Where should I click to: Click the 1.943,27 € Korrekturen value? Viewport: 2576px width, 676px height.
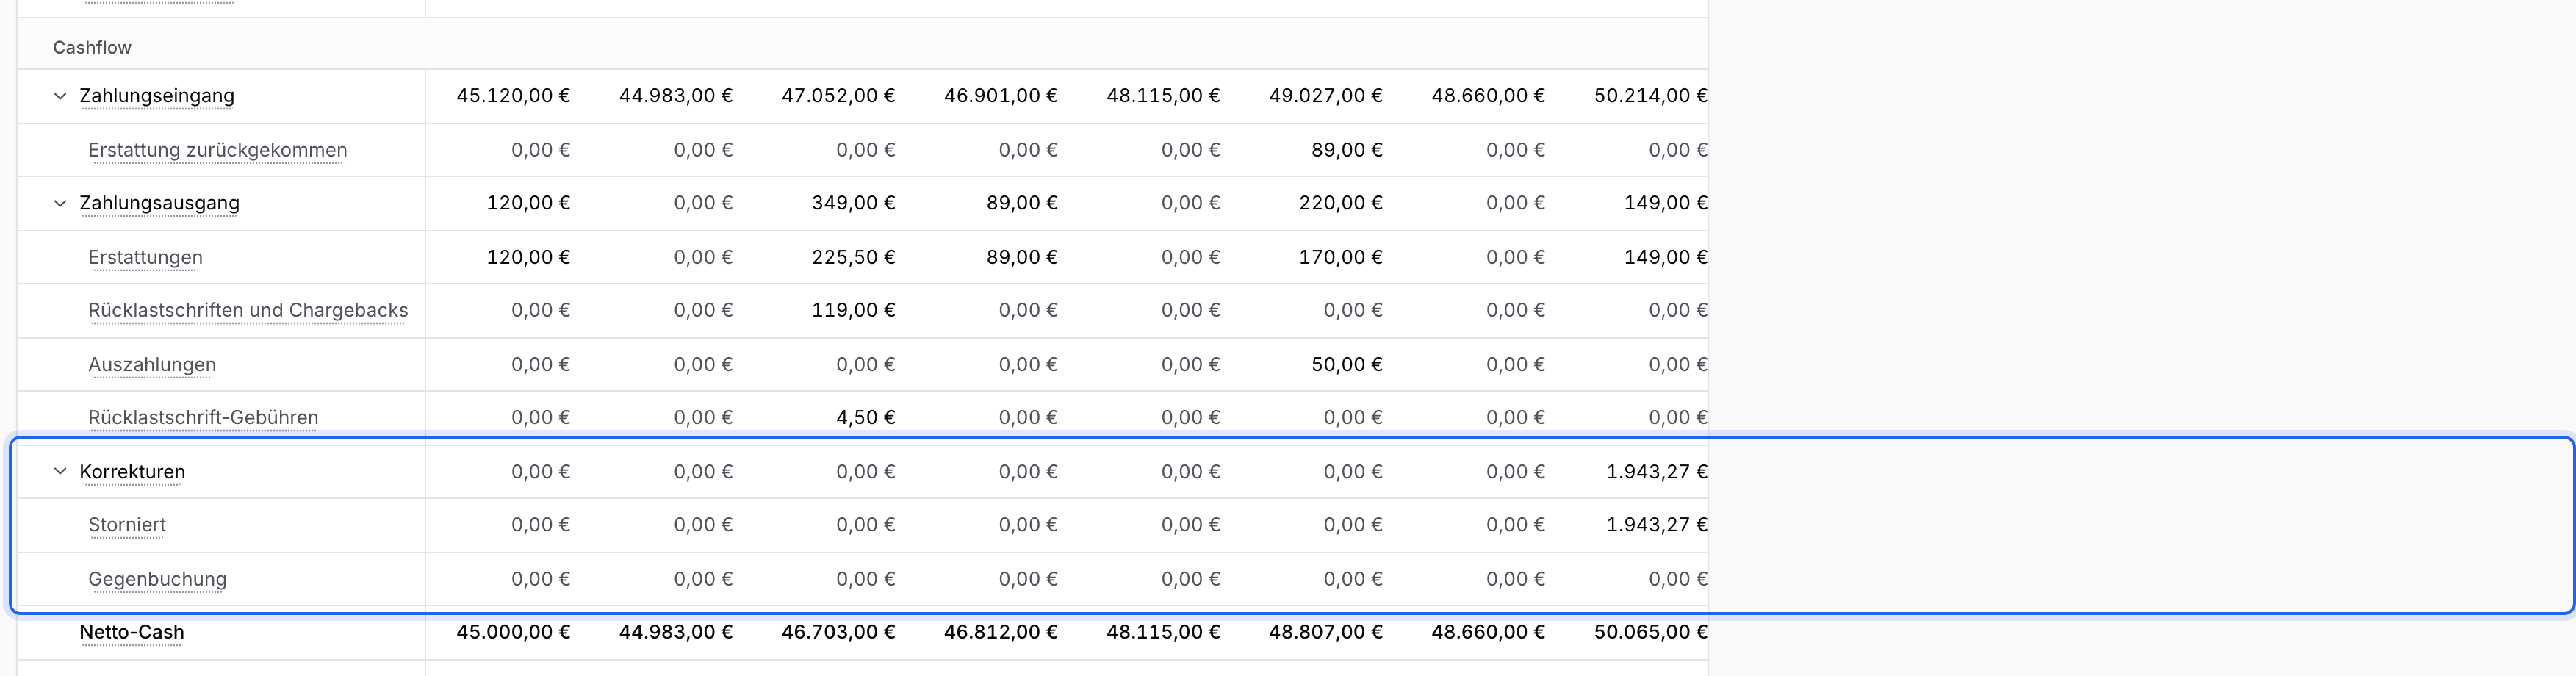point(1657,471)
